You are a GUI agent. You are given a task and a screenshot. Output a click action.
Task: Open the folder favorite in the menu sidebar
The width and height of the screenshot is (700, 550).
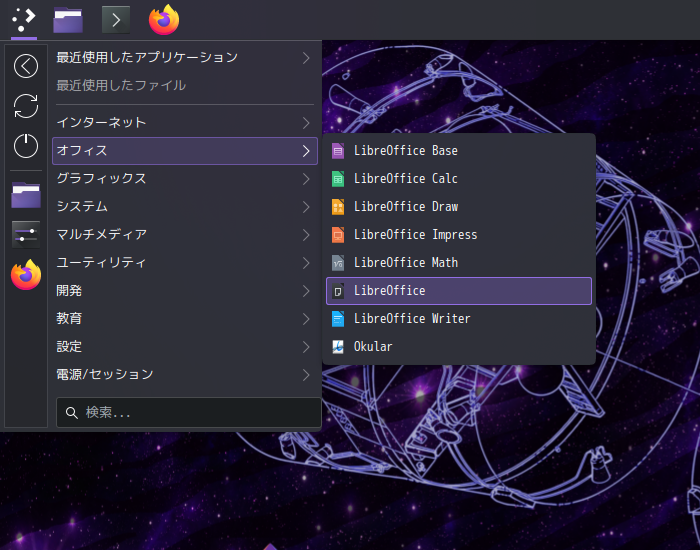(x=26, y=195)
